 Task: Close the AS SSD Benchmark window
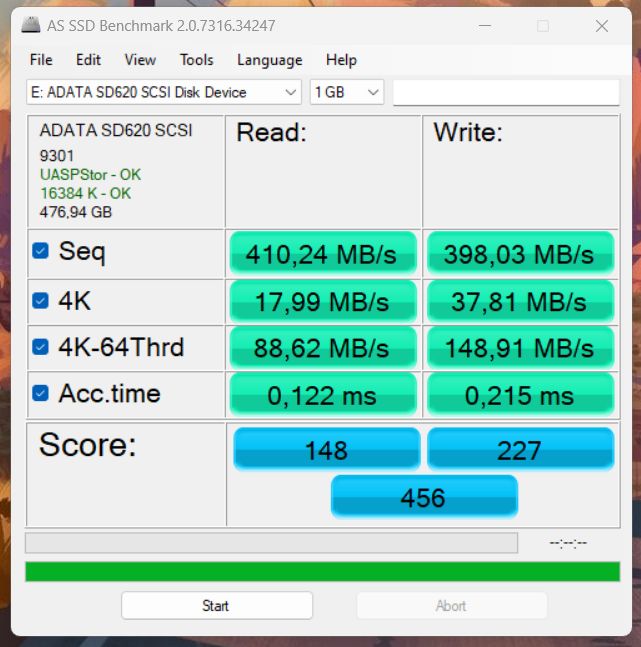[602, 26]
